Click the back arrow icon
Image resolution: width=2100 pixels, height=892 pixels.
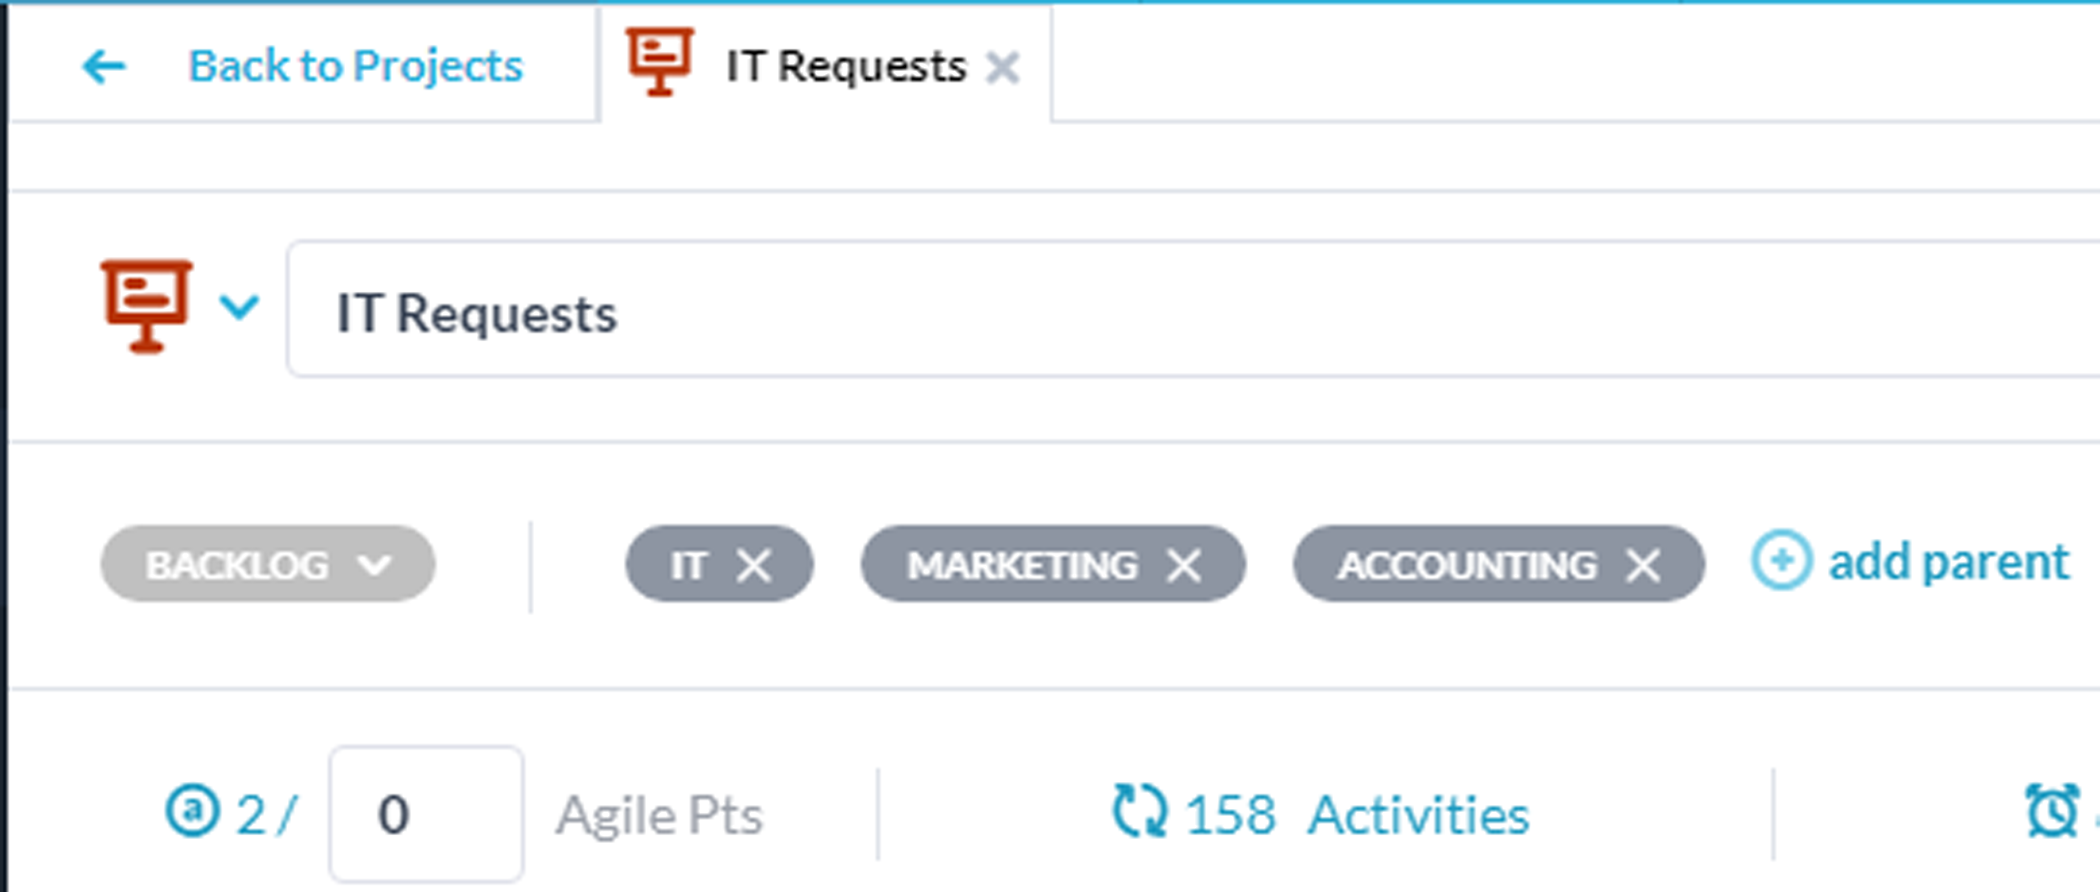tap(104, 67)
